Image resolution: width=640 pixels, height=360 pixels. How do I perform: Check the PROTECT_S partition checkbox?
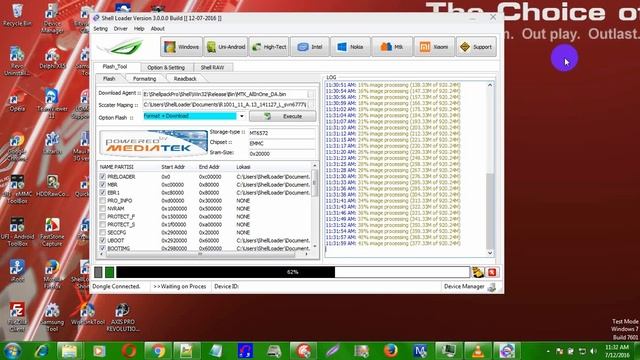(x=102, y=224)
